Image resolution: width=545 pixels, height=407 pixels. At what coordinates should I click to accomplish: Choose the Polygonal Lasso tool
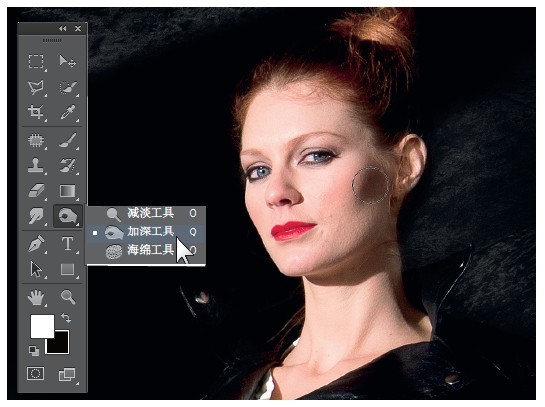pyautogui.click(x=36, y=87)
